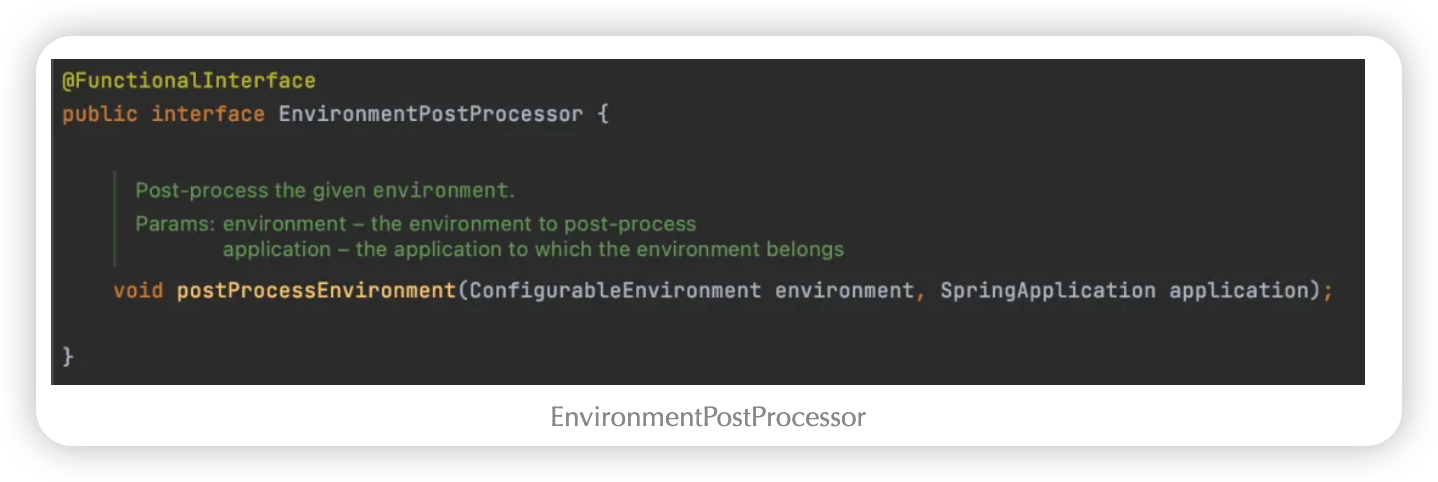1438x482 pixels.
Task: Click the 'Params:' label in documentation
Action: tap(176, 223)
